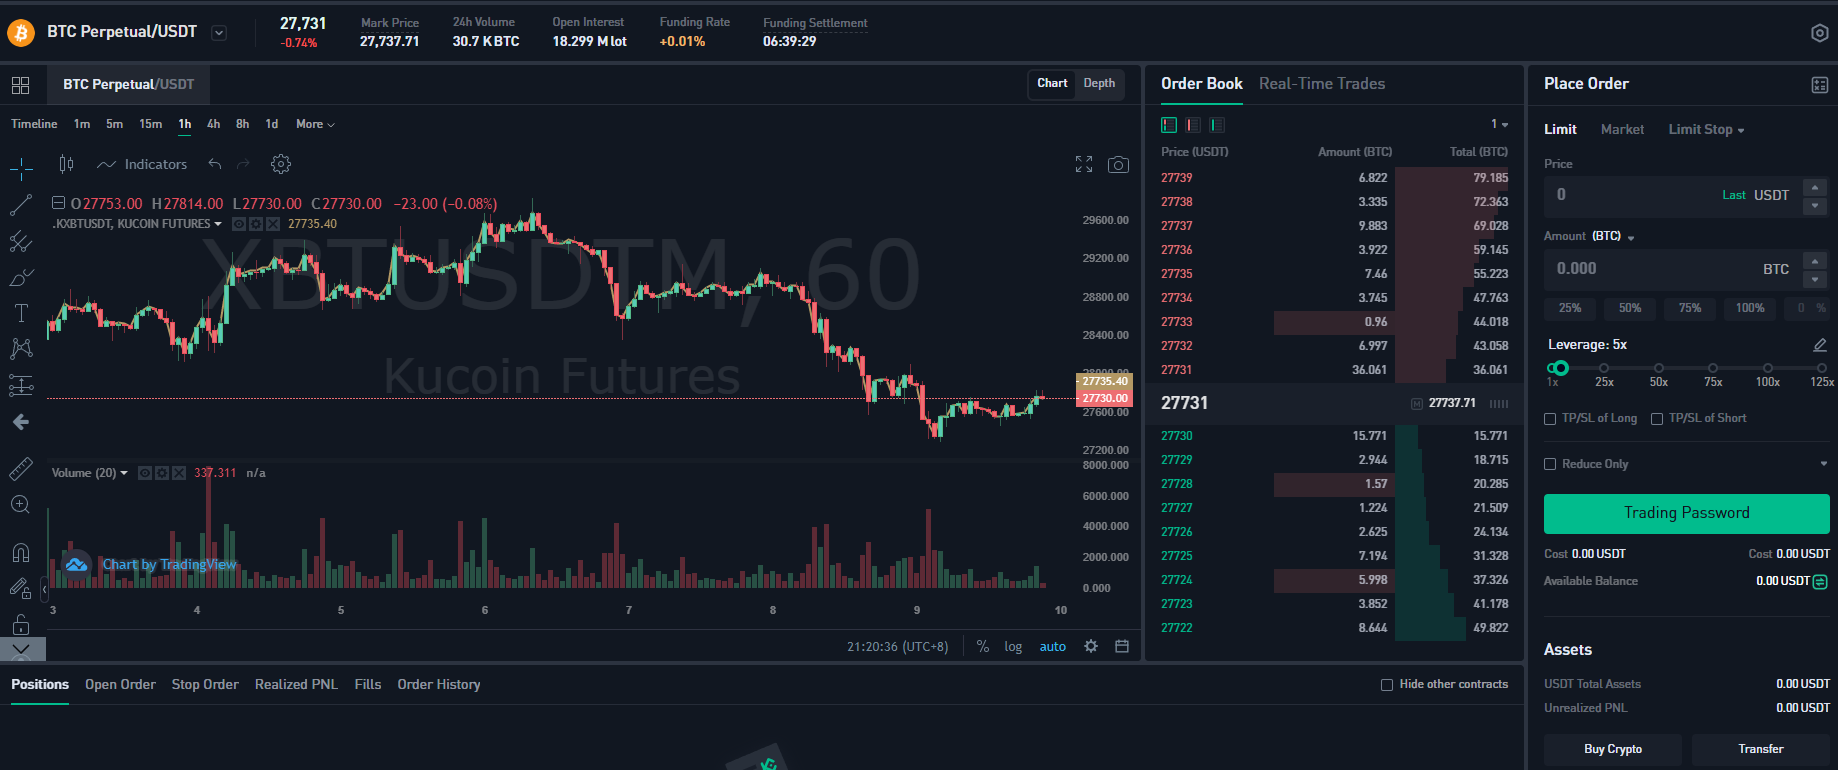Select the zoom in tool

[21, 505]
